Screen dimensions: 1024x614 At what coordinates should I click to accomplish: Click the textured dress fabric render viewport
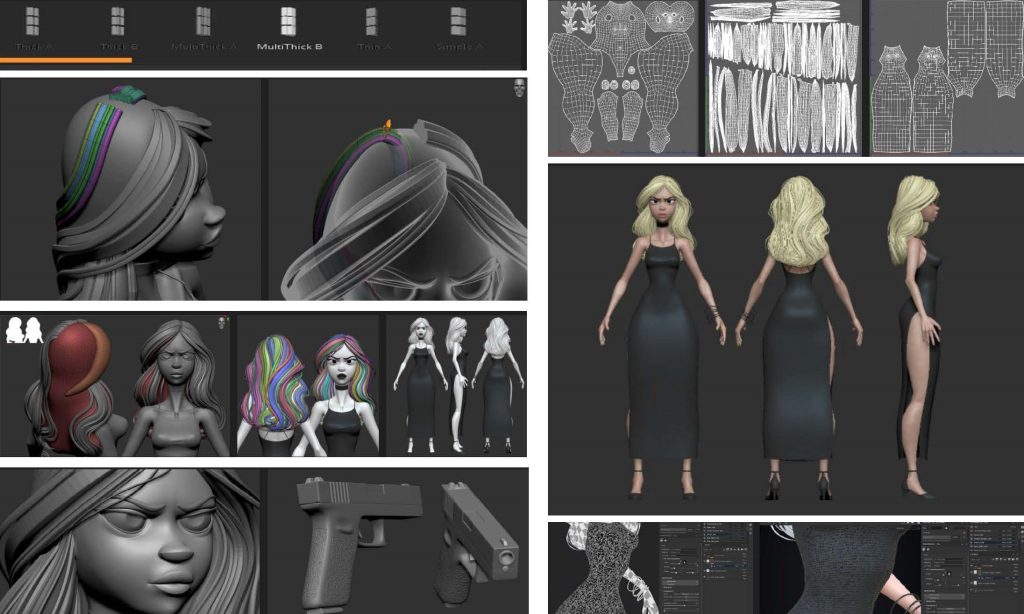click(x=838, y=568)
